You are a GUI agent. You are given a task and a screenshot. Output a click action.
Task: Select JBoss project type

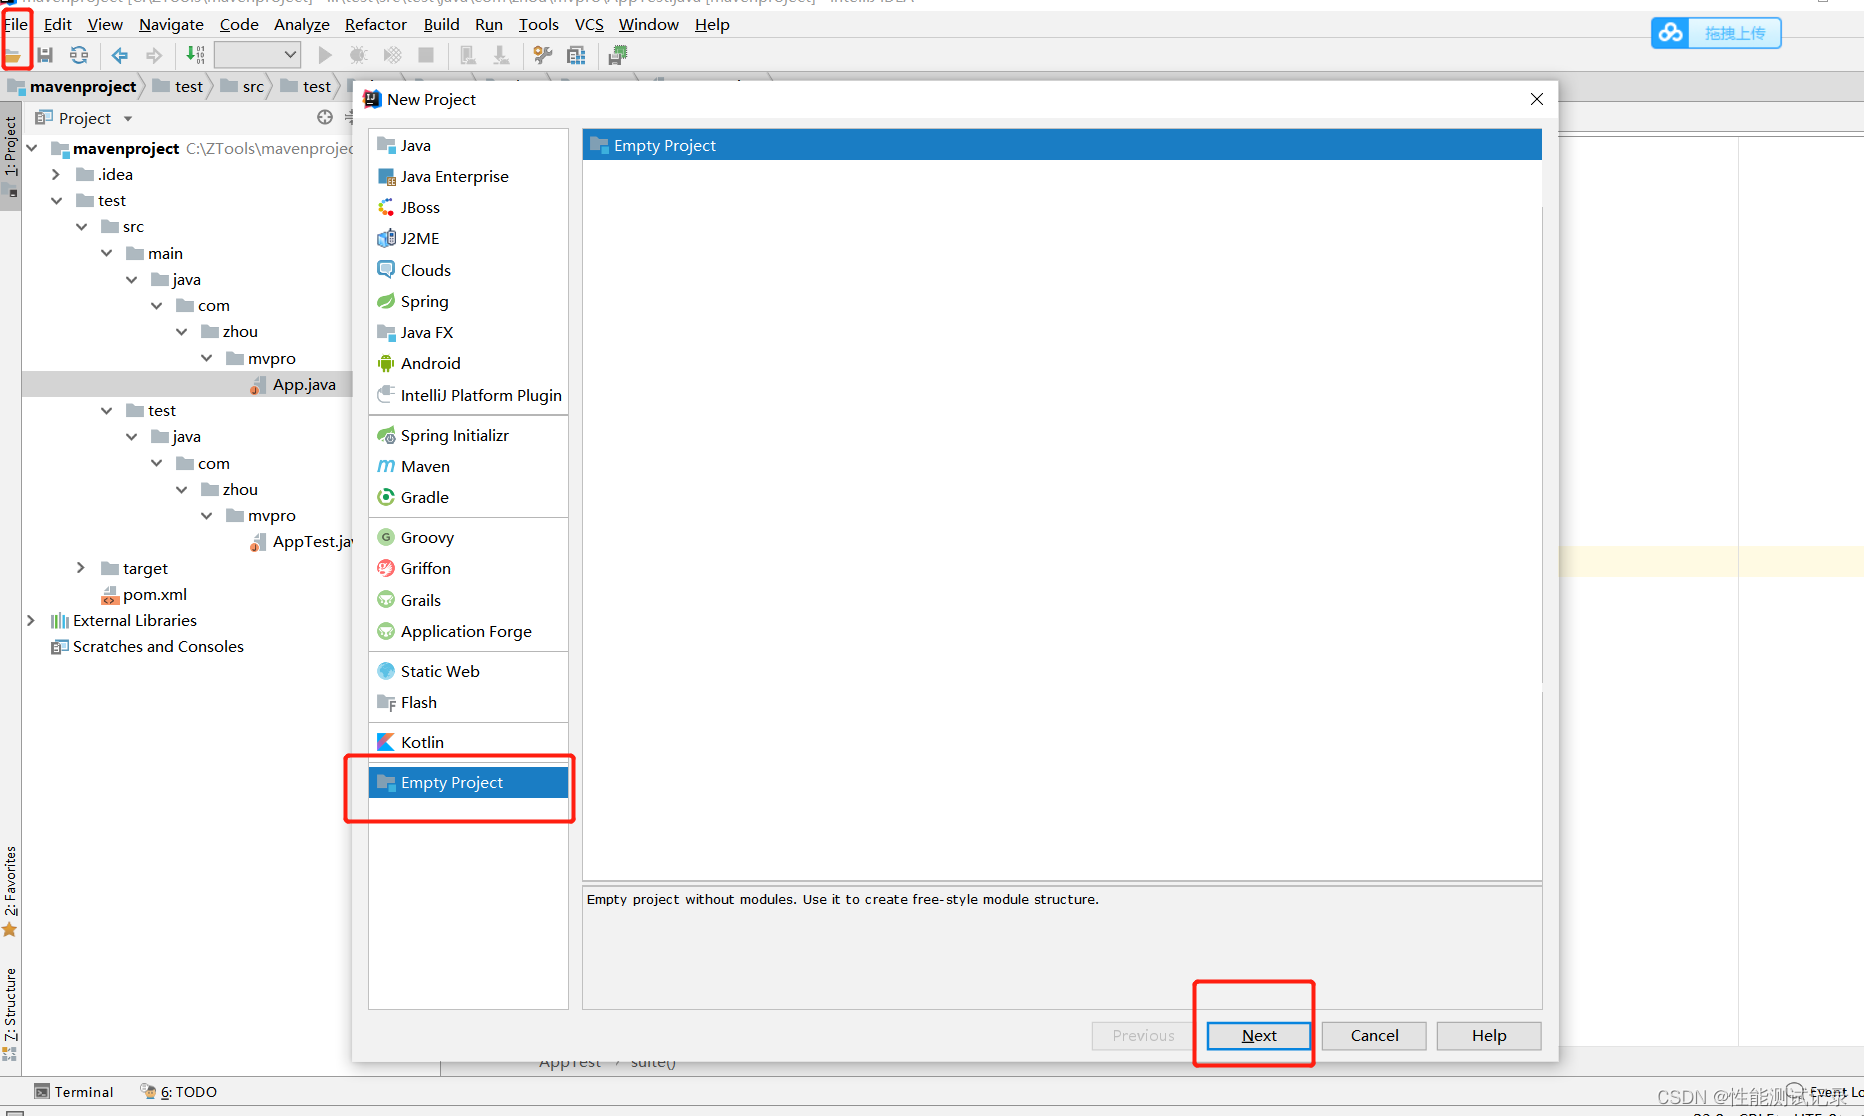(x=468, y=208)
